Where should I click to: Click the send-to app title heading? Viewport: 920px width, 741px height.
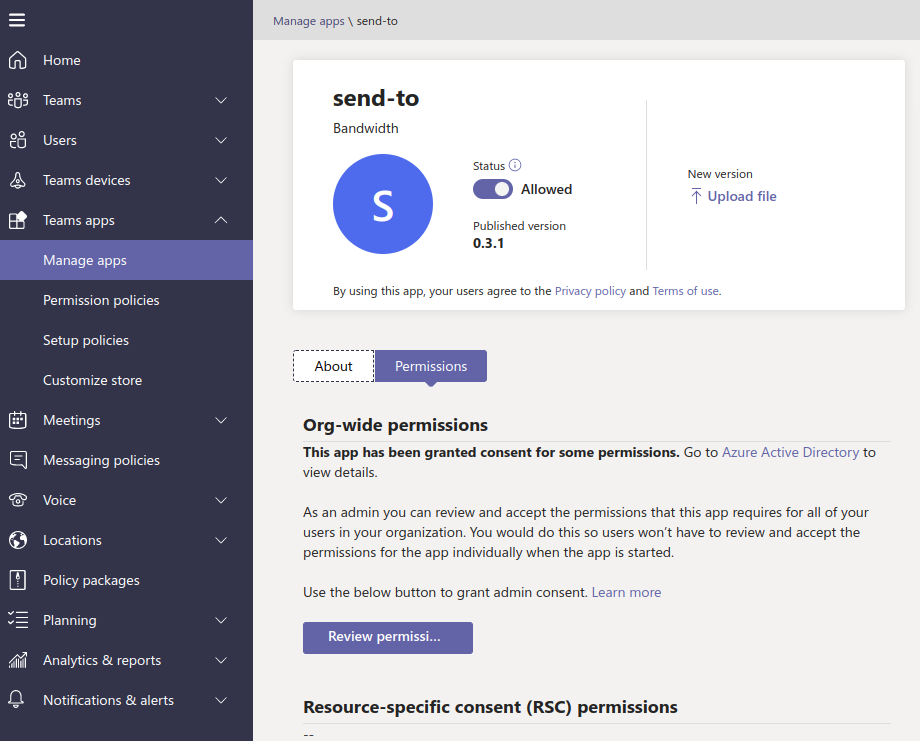tap(376, 98)
